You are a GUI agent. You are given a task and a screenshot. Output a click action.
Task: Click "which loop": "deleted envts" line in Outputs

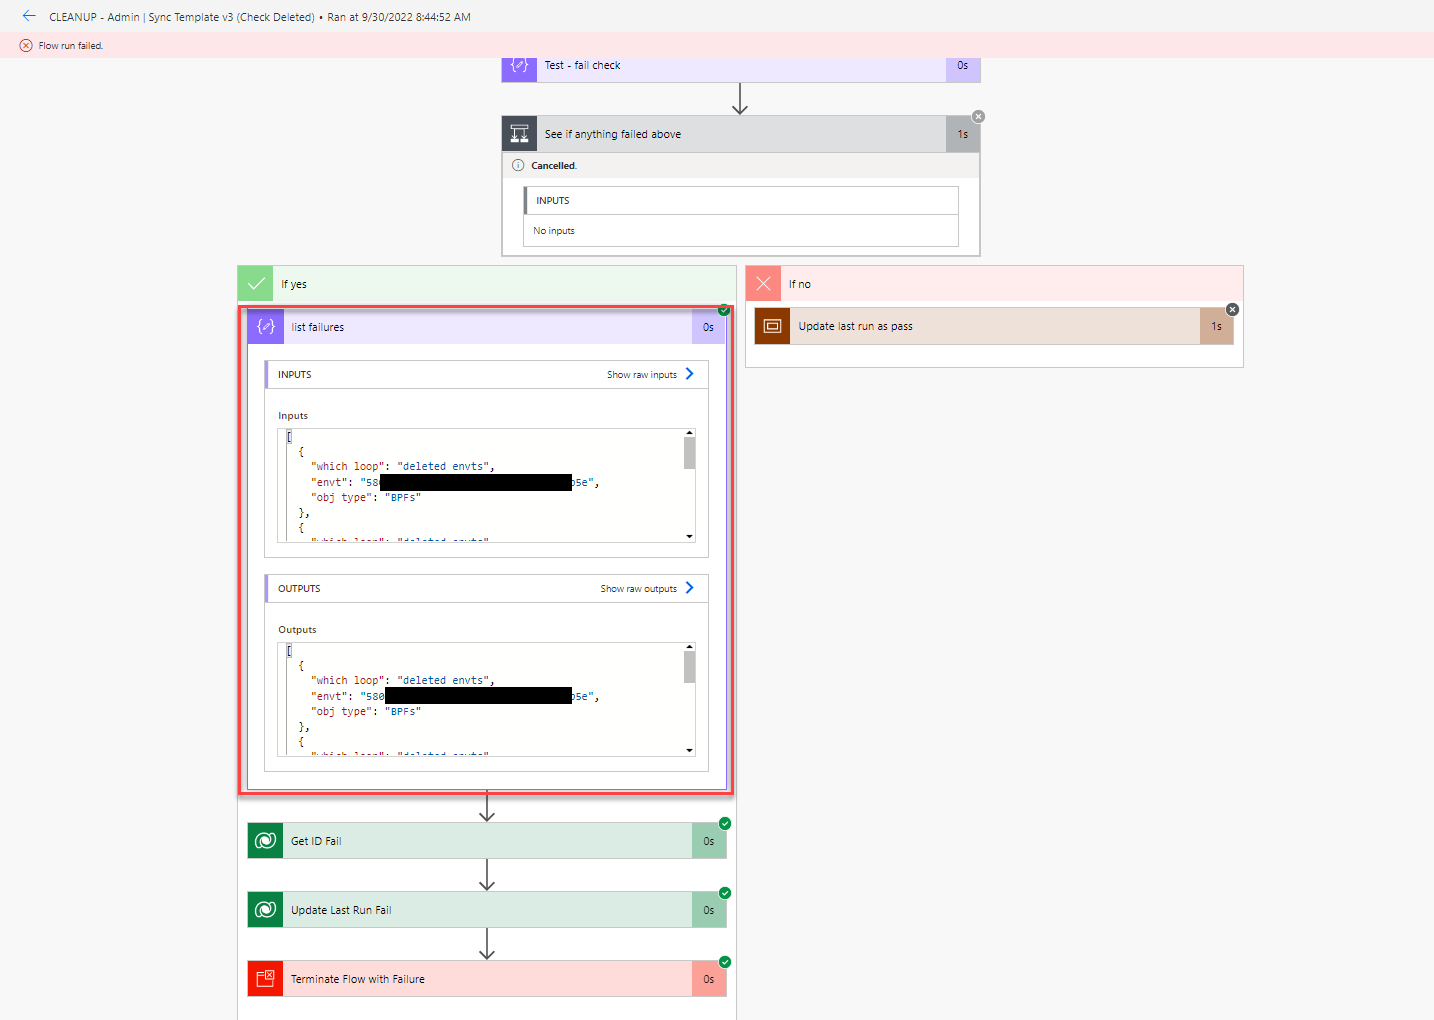tap(403, 681)
